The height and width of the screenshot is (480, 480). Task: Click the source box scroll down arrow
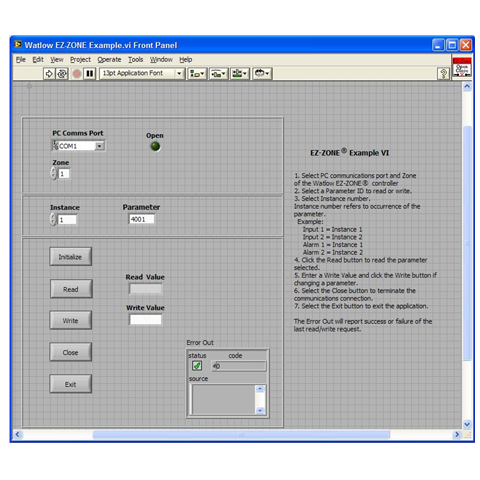coord(260,410)
